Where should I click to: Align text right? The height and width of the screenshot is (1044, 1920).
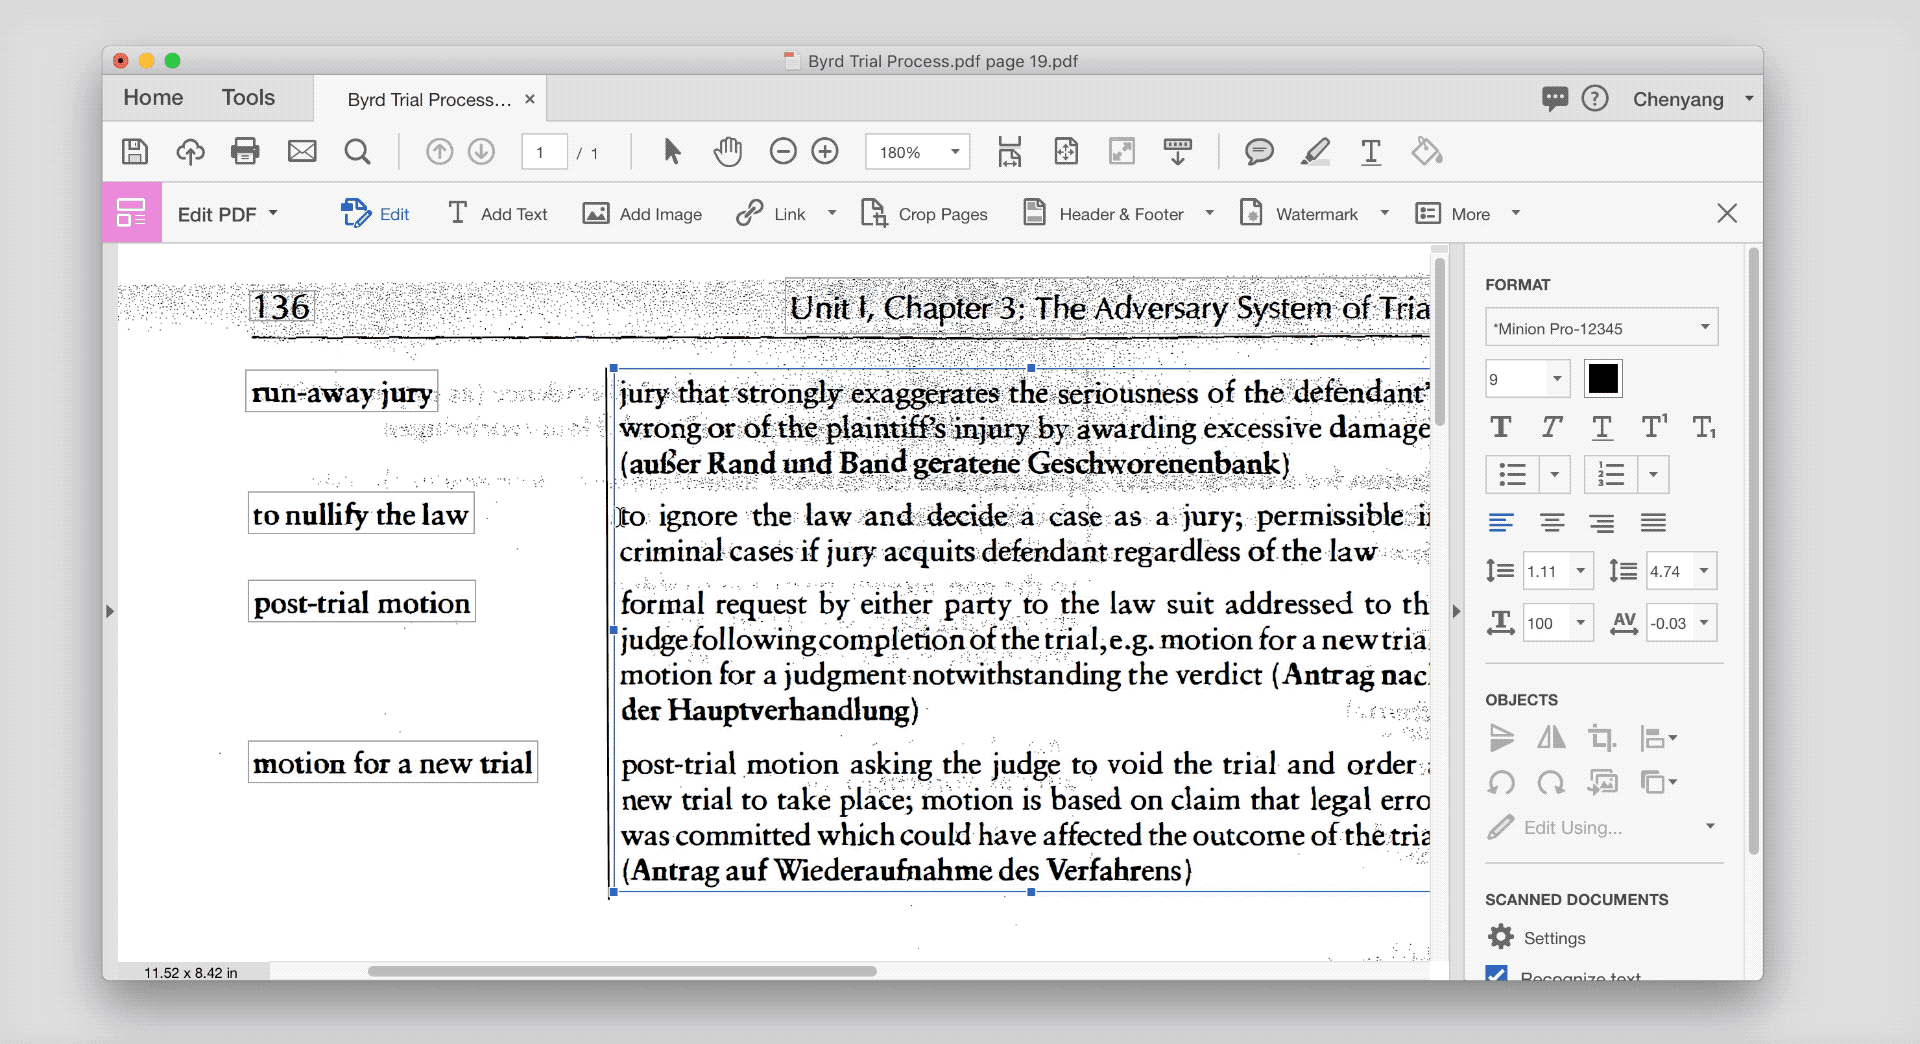pyautogui.click(x=1602, y=522)
